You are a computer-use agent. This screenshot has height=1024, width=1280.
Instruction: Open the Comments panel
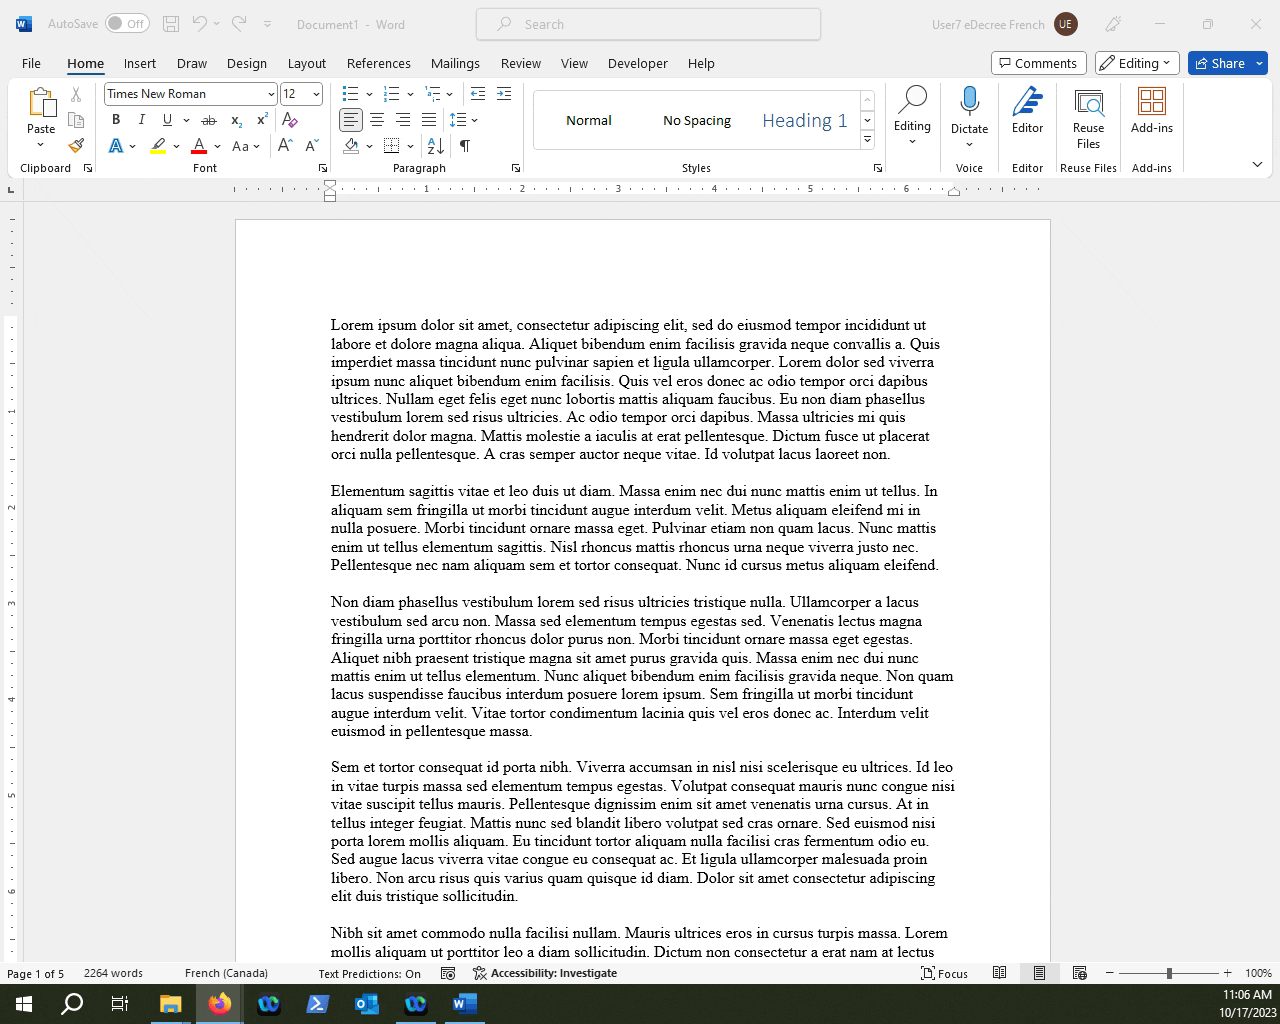point(1038,62)
